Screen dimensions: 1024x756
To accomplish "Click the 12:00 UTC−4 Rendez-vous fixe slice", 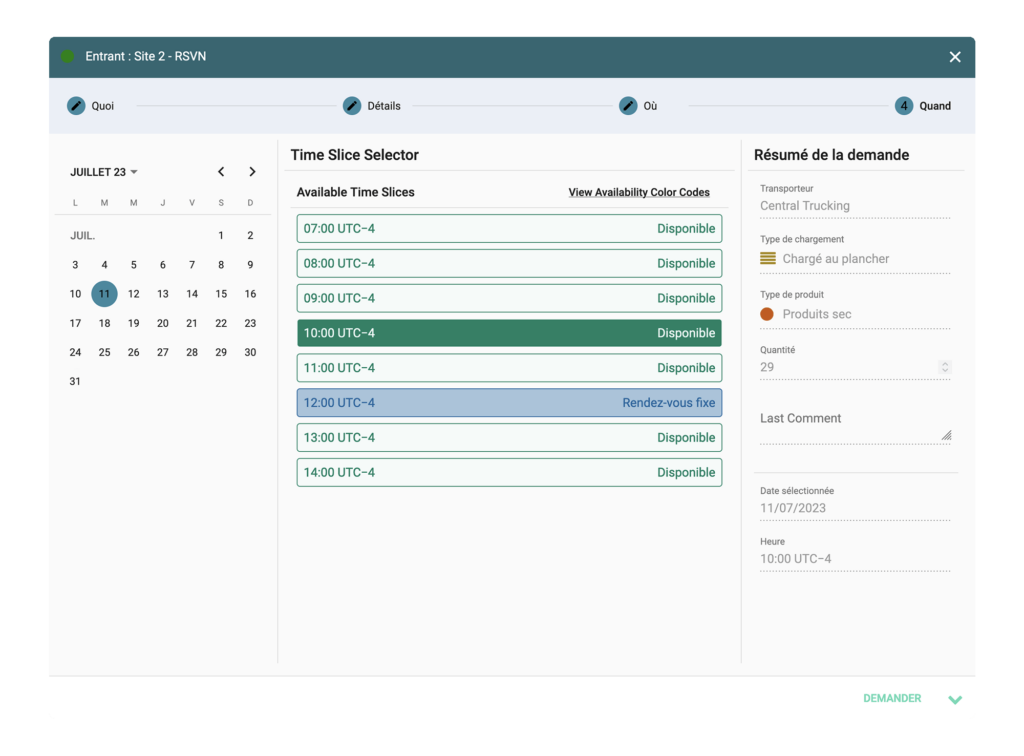I will coord(509,403).
